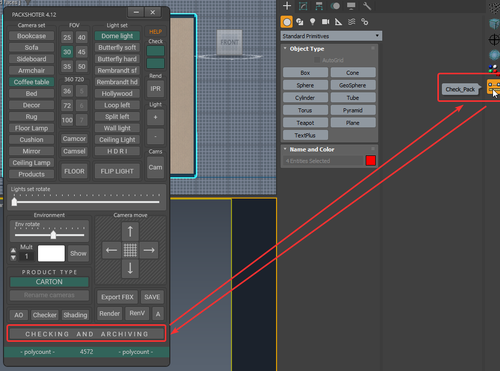Screen dimensions: 500x371
Task: Click the Render button
Action: [x=109, y=314]
